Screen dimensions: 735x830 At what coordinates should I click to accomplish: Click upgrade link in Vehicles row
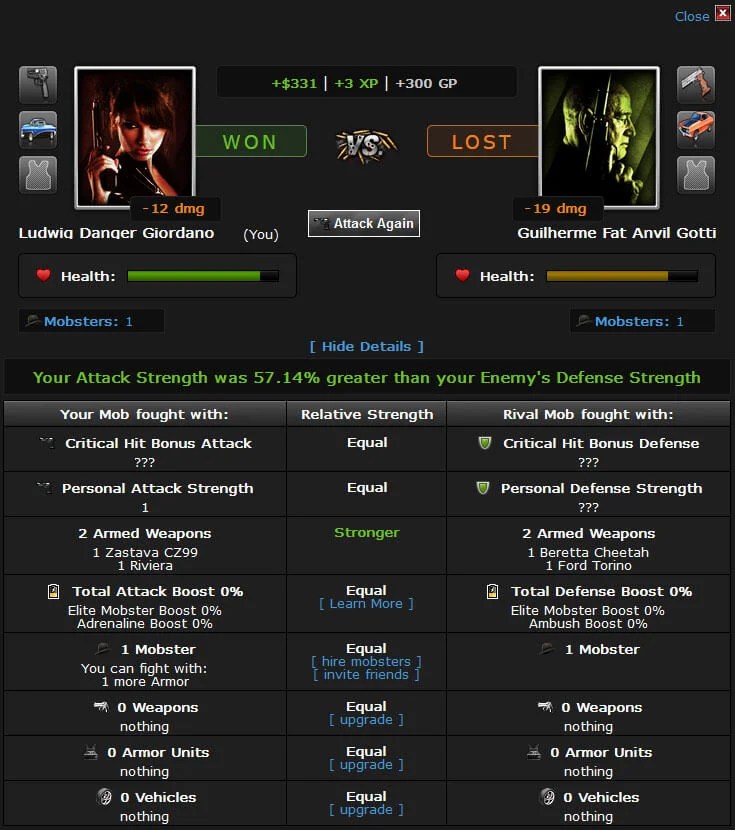[x=366, y=810]
